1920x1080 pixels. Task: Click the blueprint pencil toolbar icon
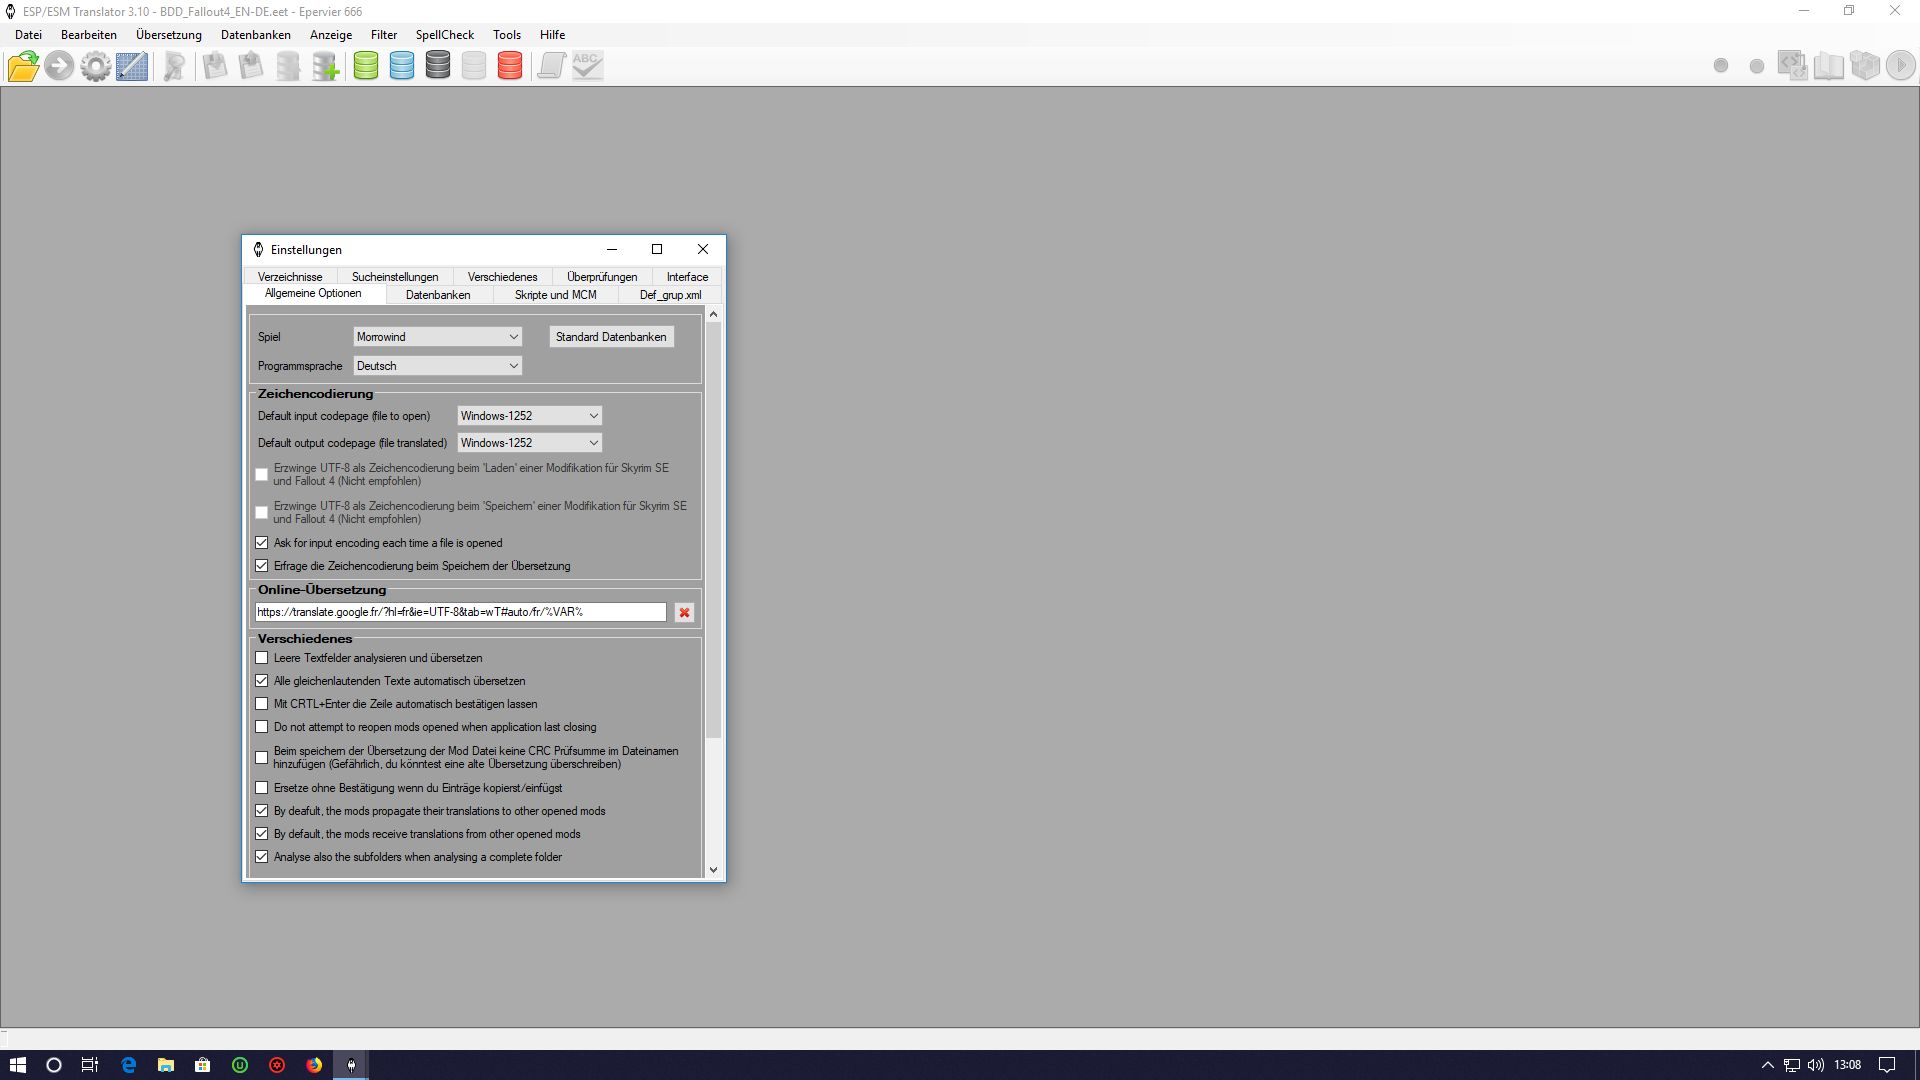[x=132, y=66]
